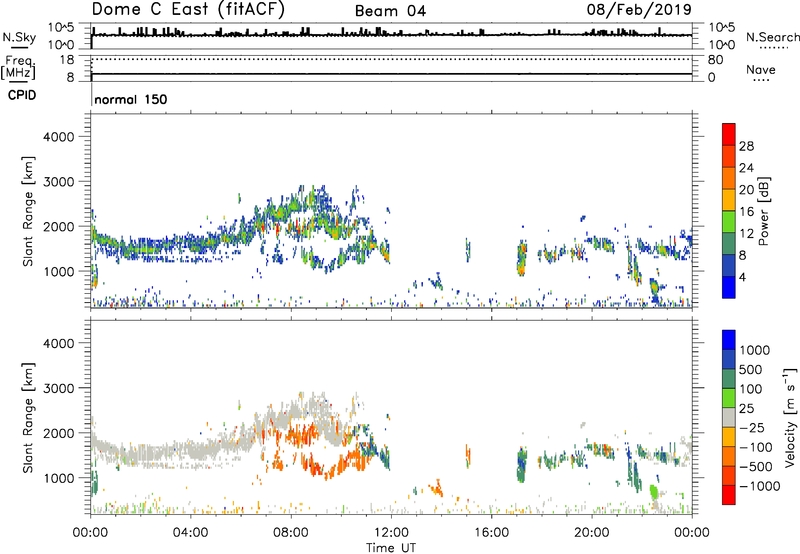Click the "Slant Range [km]" label of the power panel
This screenshot has height=554, width=800.
[x=28, y=211]
